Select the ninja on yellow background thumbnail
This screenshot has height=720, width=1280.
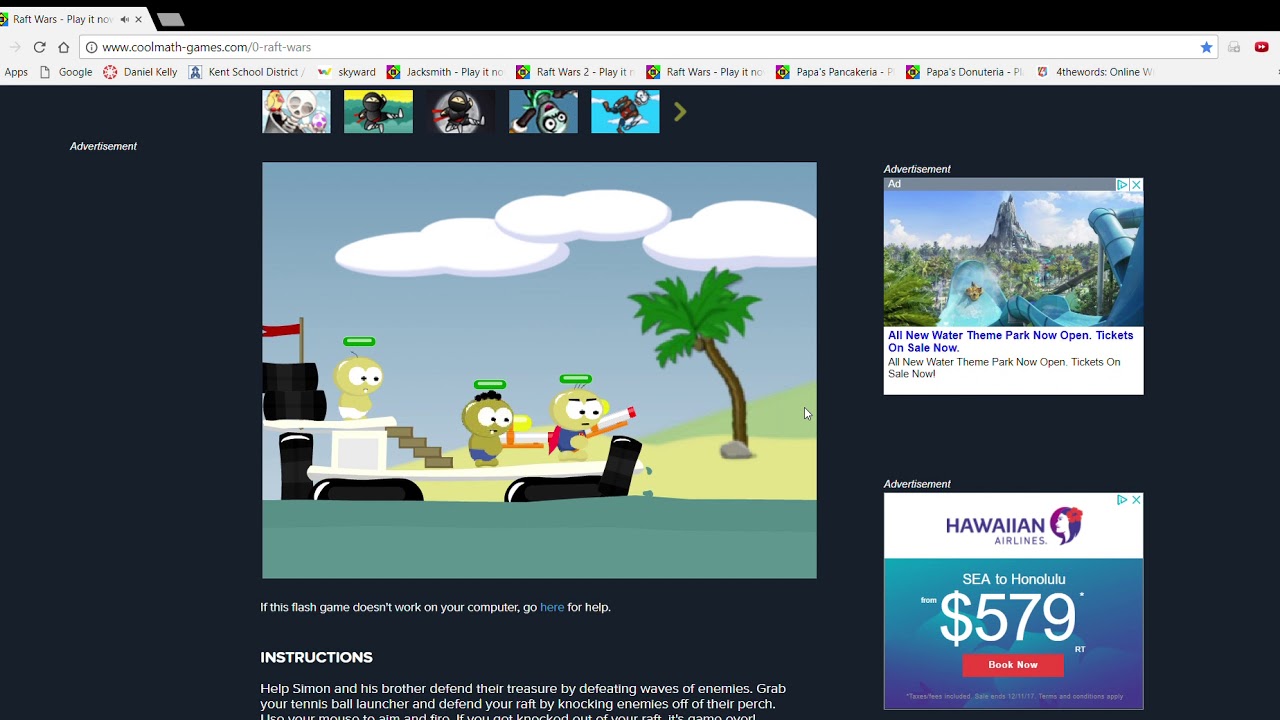pyautogui.click(x=378, y=111)
